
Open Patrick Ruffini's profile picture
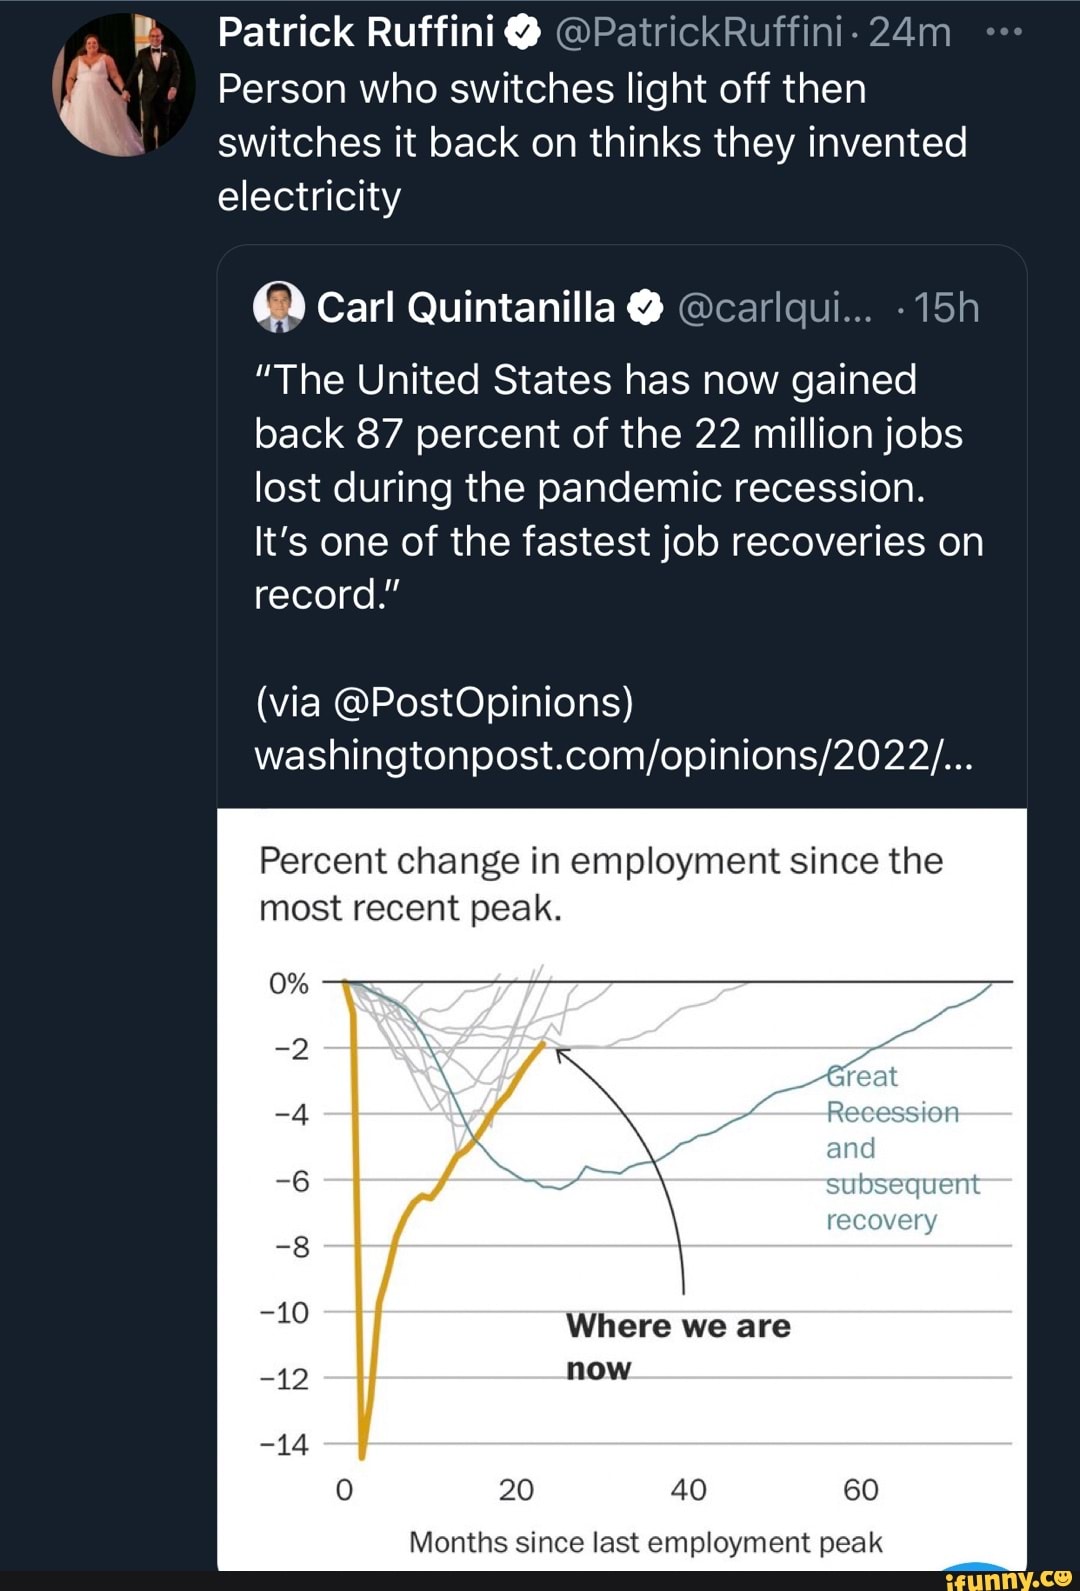click(x=124, y=86)
